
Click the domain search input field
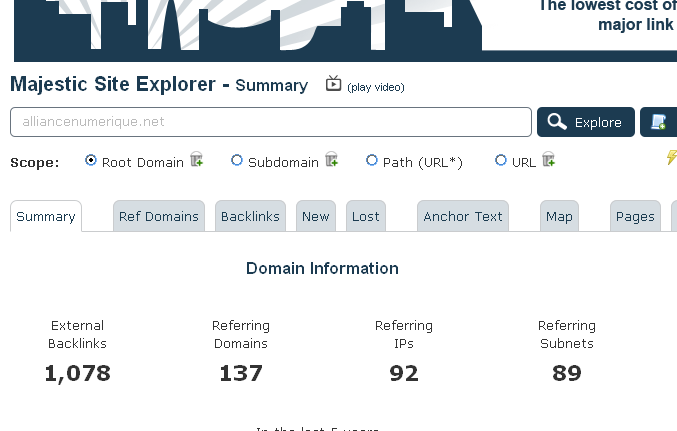tap(271, 122)
